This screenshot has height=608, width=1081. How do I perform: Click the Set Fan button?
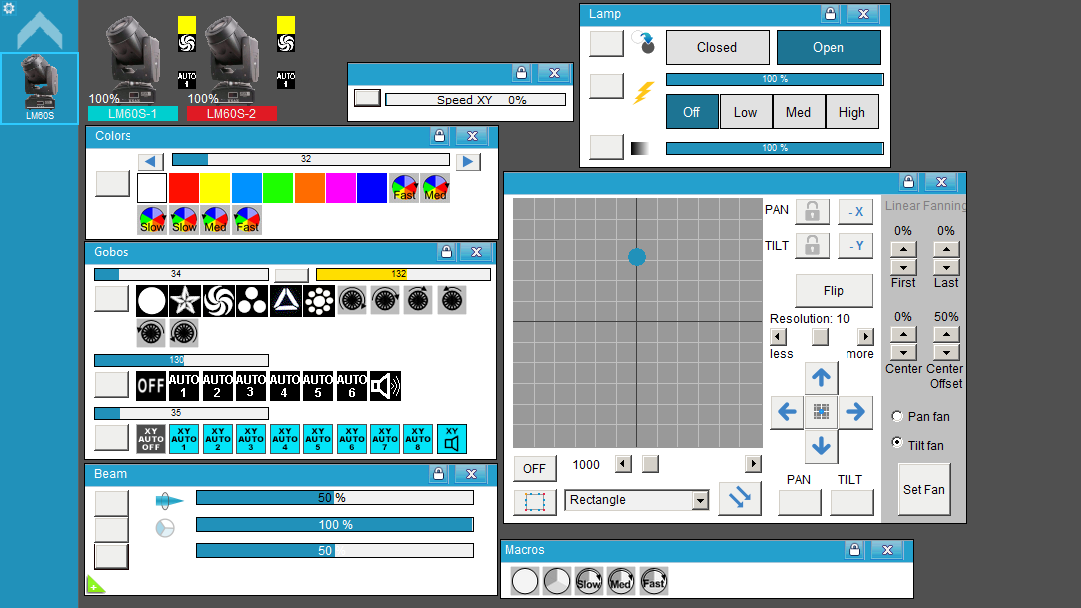coord(924,489)
